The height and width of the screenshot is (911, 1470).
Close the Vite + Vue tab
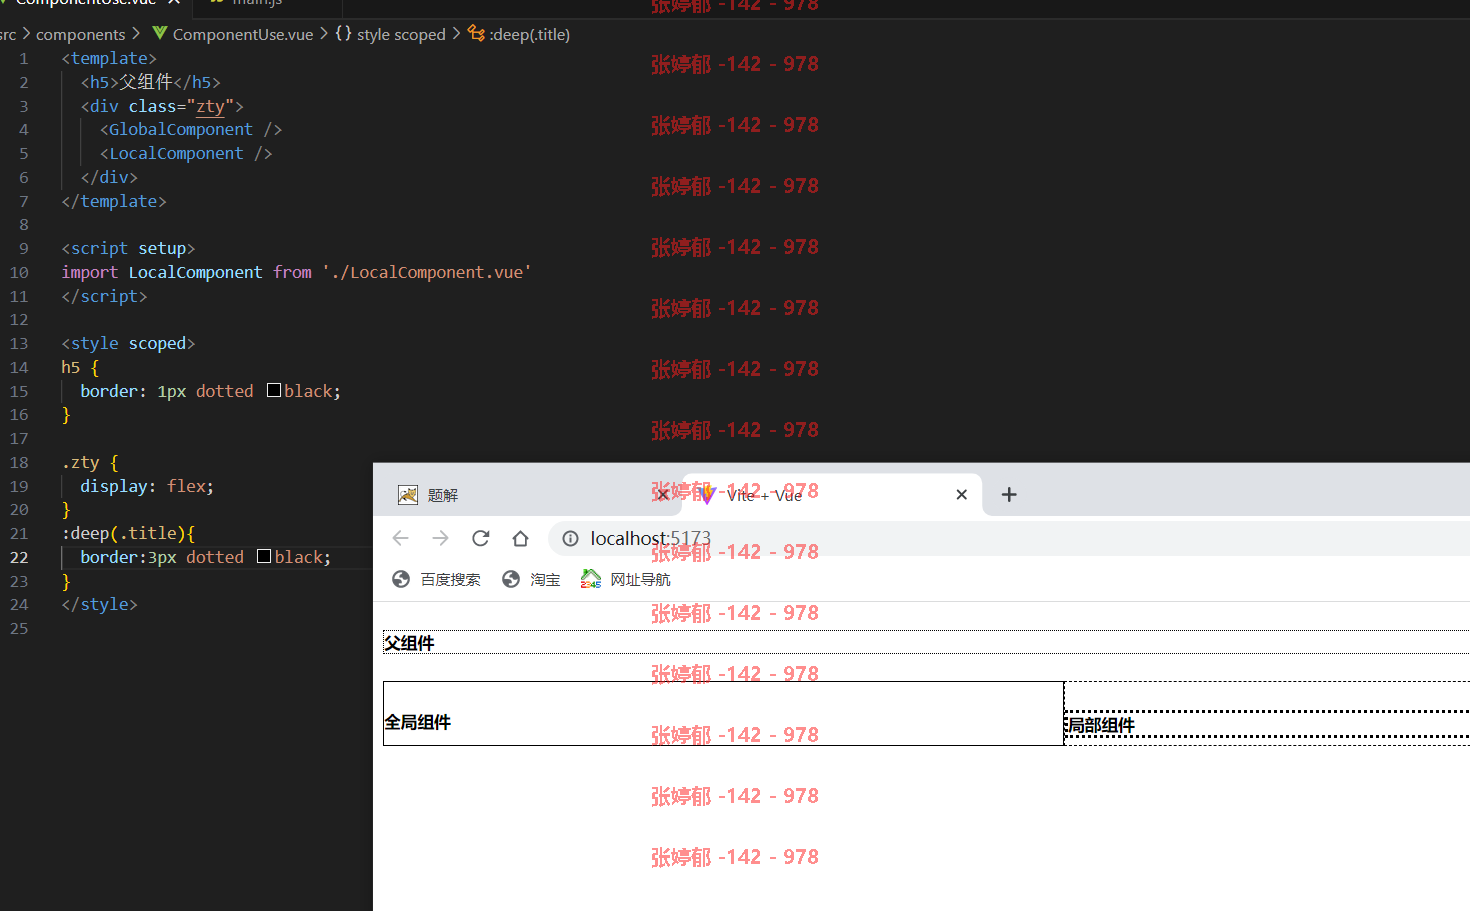tap(961, 494)
